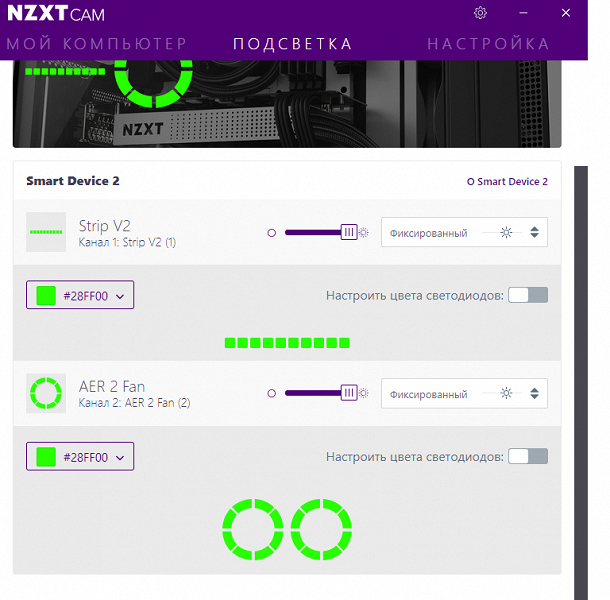Click the NZXT CAM logo
Viewport: 610px width, 600px height.
click(56, 13)
